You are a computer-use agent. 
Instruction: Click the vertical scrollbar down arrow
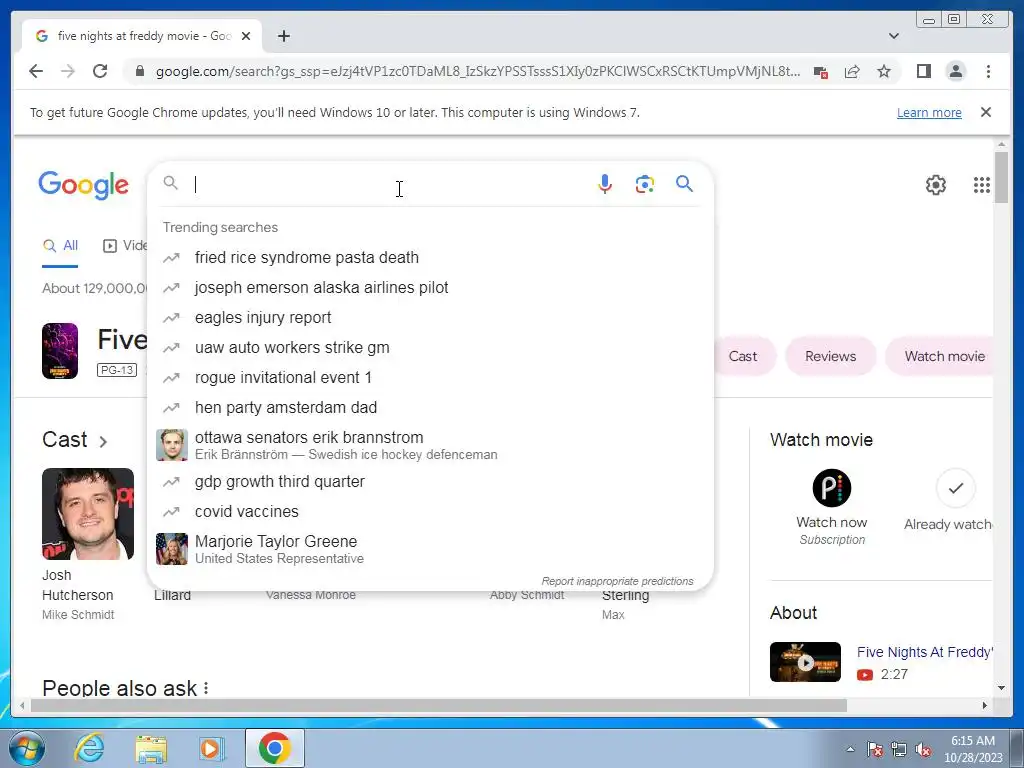coord(1001,688)
